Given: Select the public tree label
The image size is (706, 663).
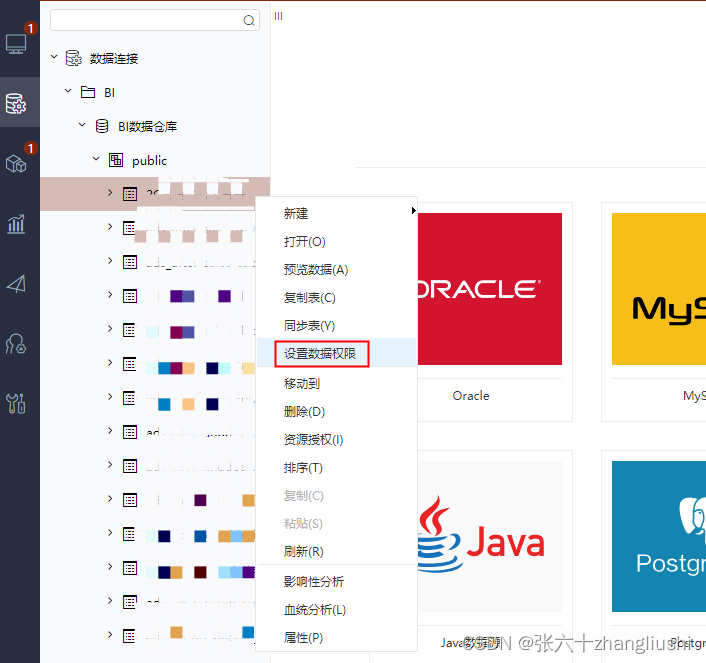Looking at the screenshot, I should click(149, 160).
